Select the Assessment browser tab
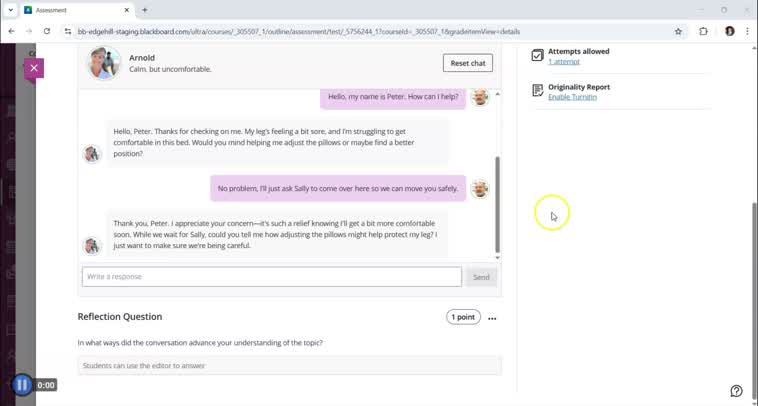The image size is (758, 406). pyautogui.click(x=77, y=10)
